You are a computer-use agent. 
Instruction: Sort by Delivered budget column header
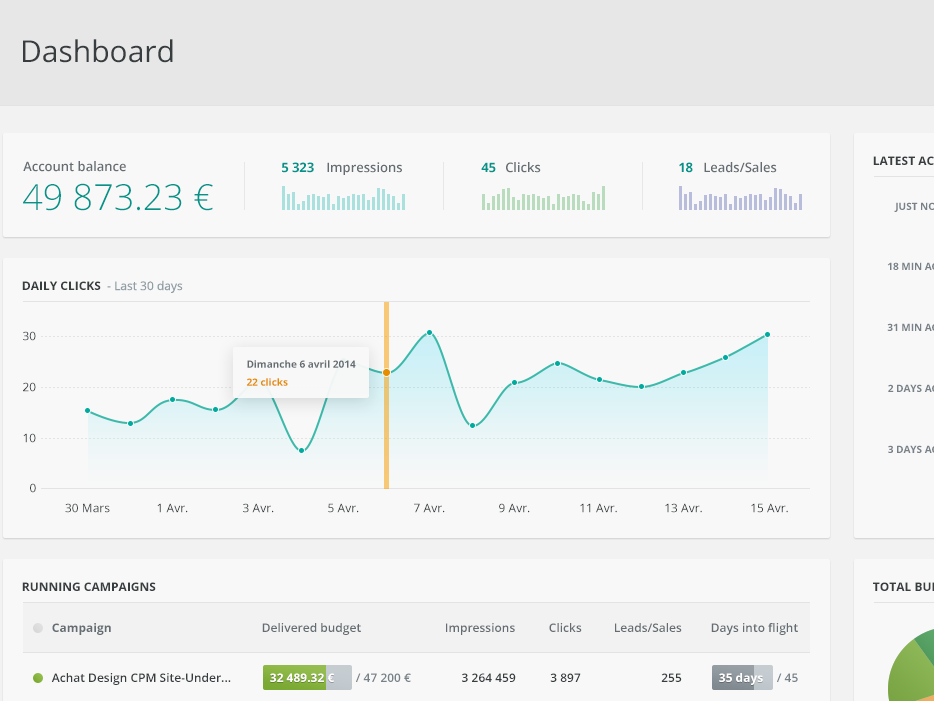coord(312,628)
